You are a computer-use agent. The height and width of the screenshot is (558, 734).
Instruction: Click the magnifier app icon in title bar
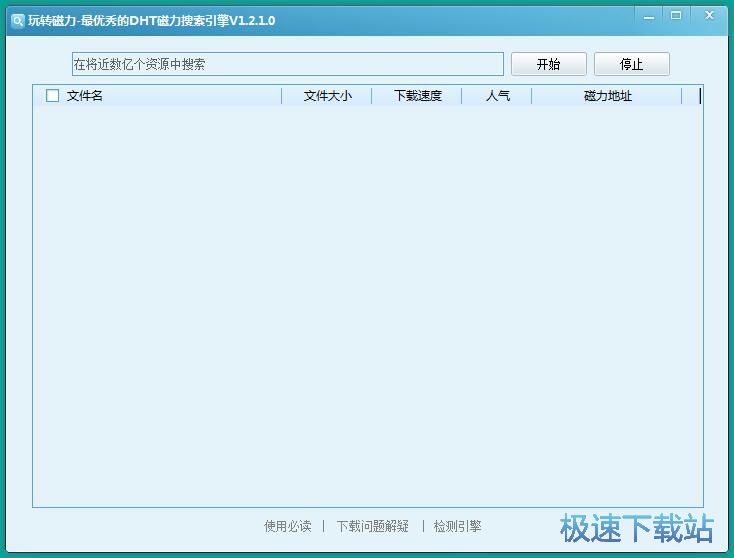(x=18, y=21)
